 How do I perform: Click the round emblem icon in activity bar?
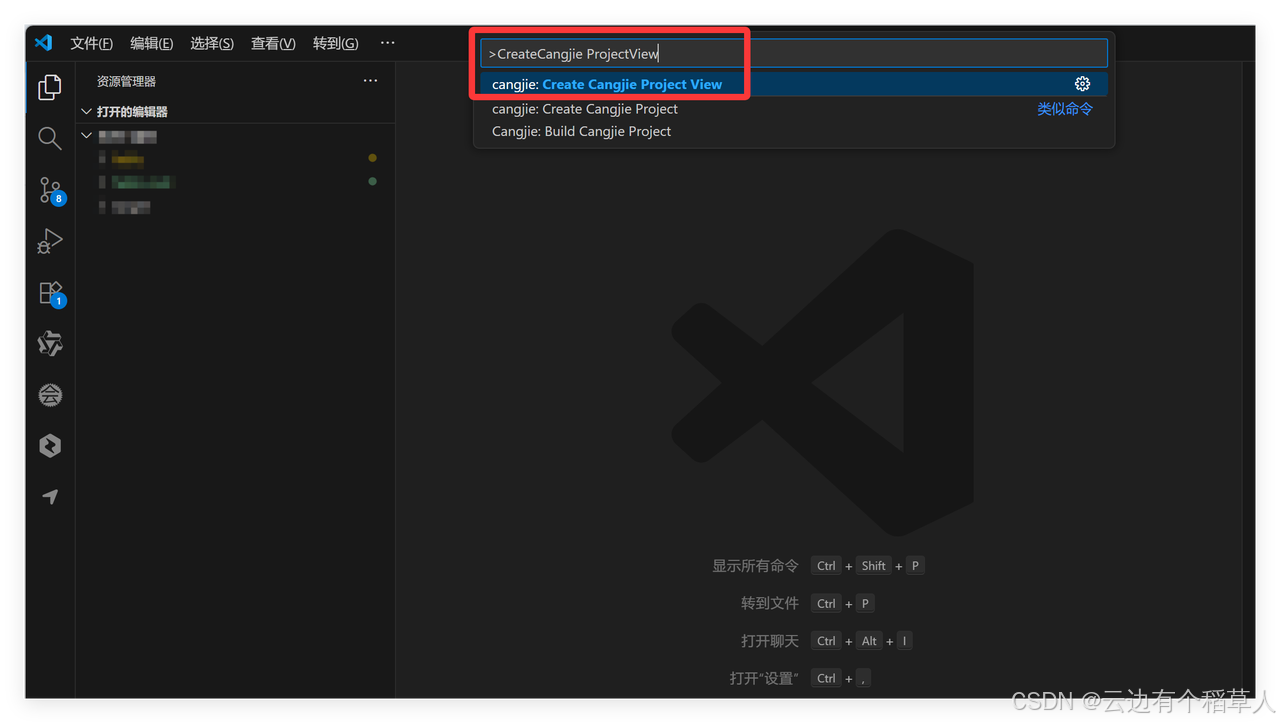50,395
